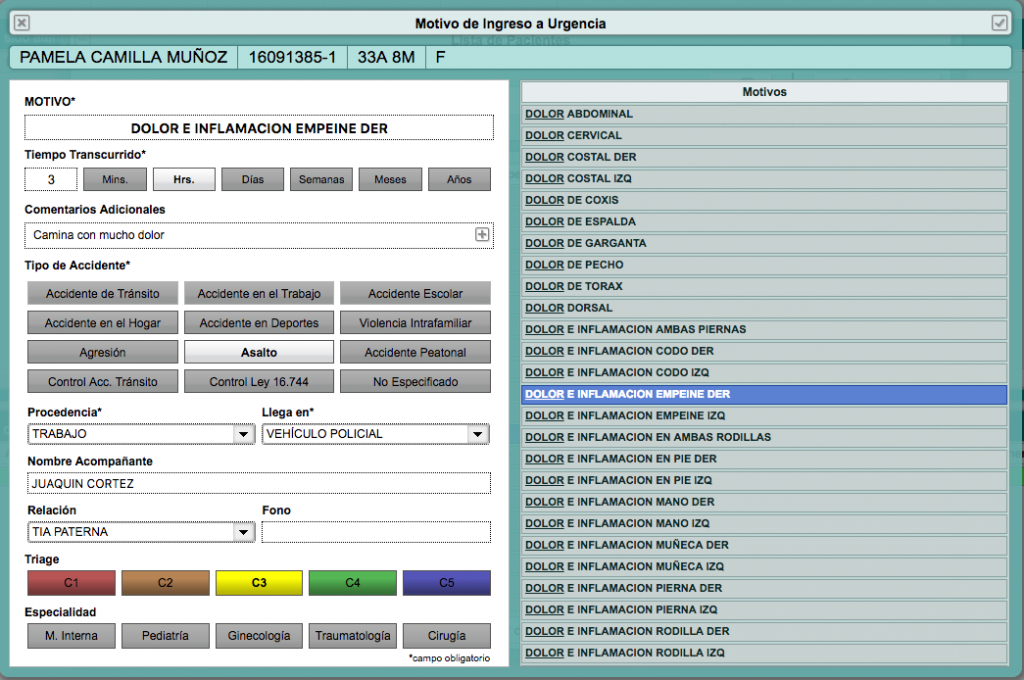Select DOLOR E INFLAMACION PIERNA IZQ

[x=764, y=609]
